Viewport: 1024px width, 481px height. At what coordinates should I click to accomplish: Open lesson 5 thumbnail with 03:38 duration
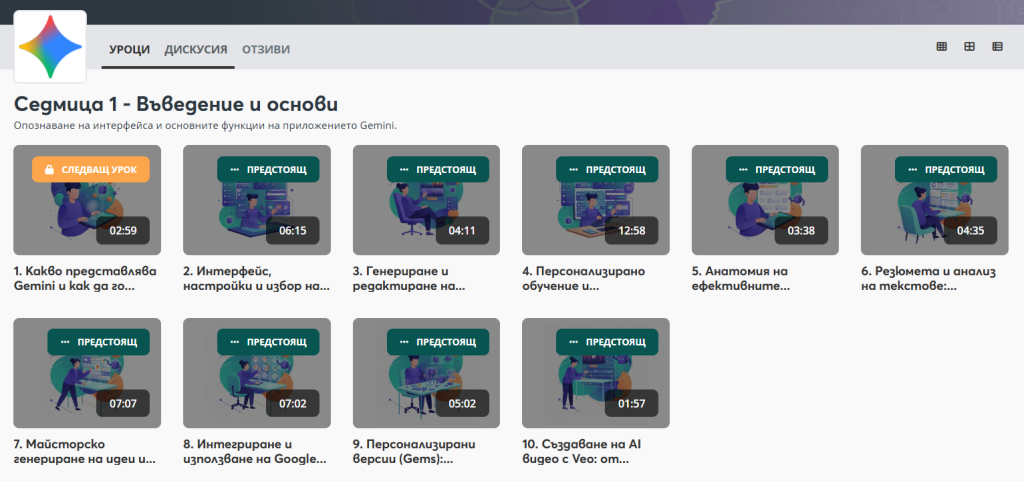(765, 200)
